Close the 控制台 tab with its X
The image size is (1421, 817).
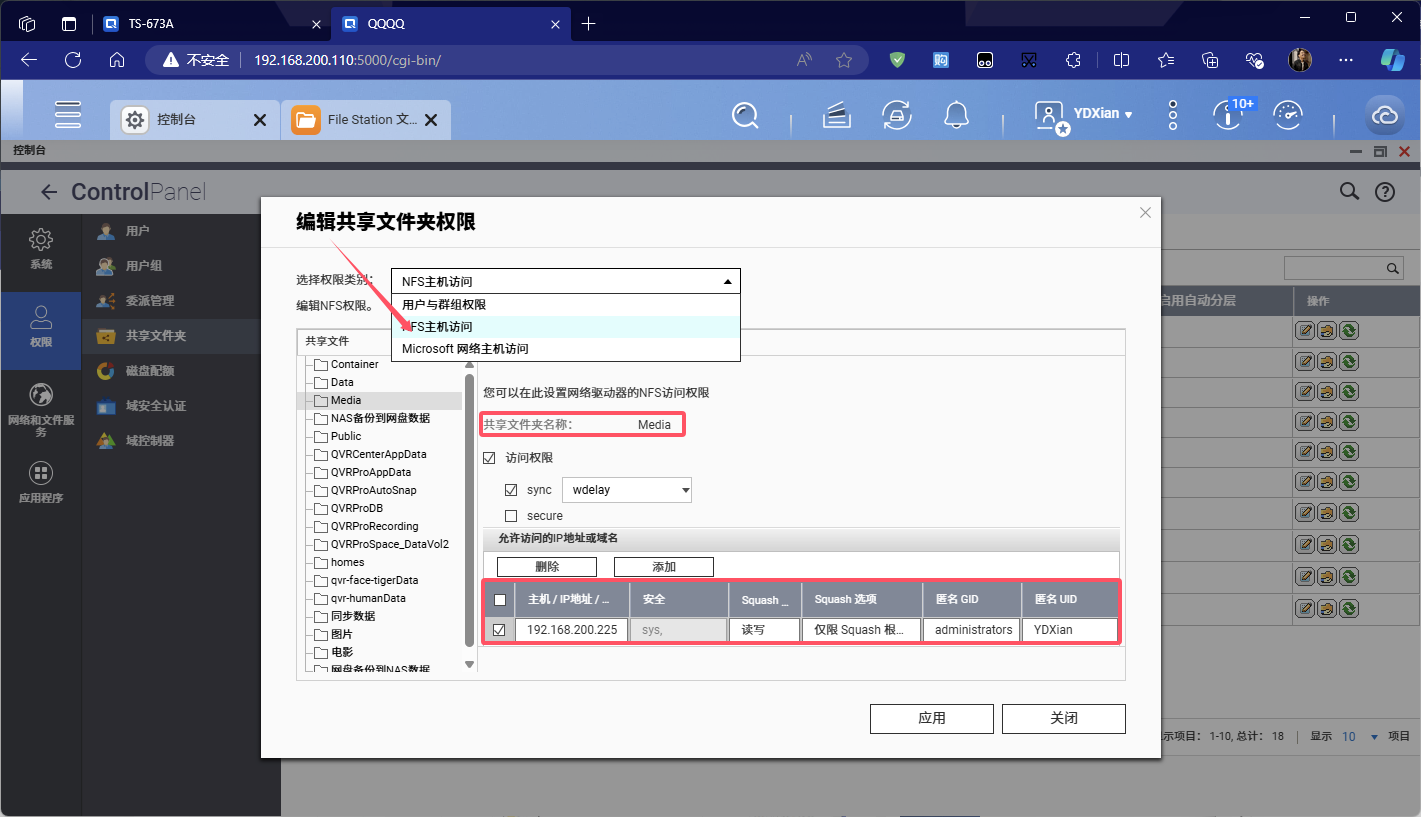[x=260, y=120]
